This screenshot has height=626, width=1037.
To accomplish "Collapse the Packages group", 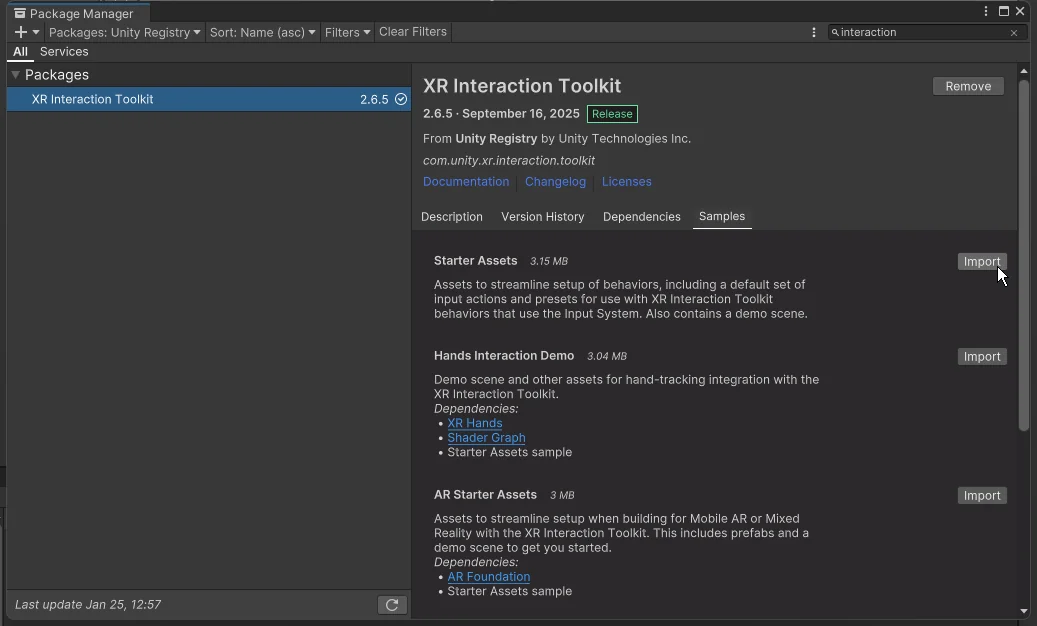I will pyautogui.click(x=16, y=75).
